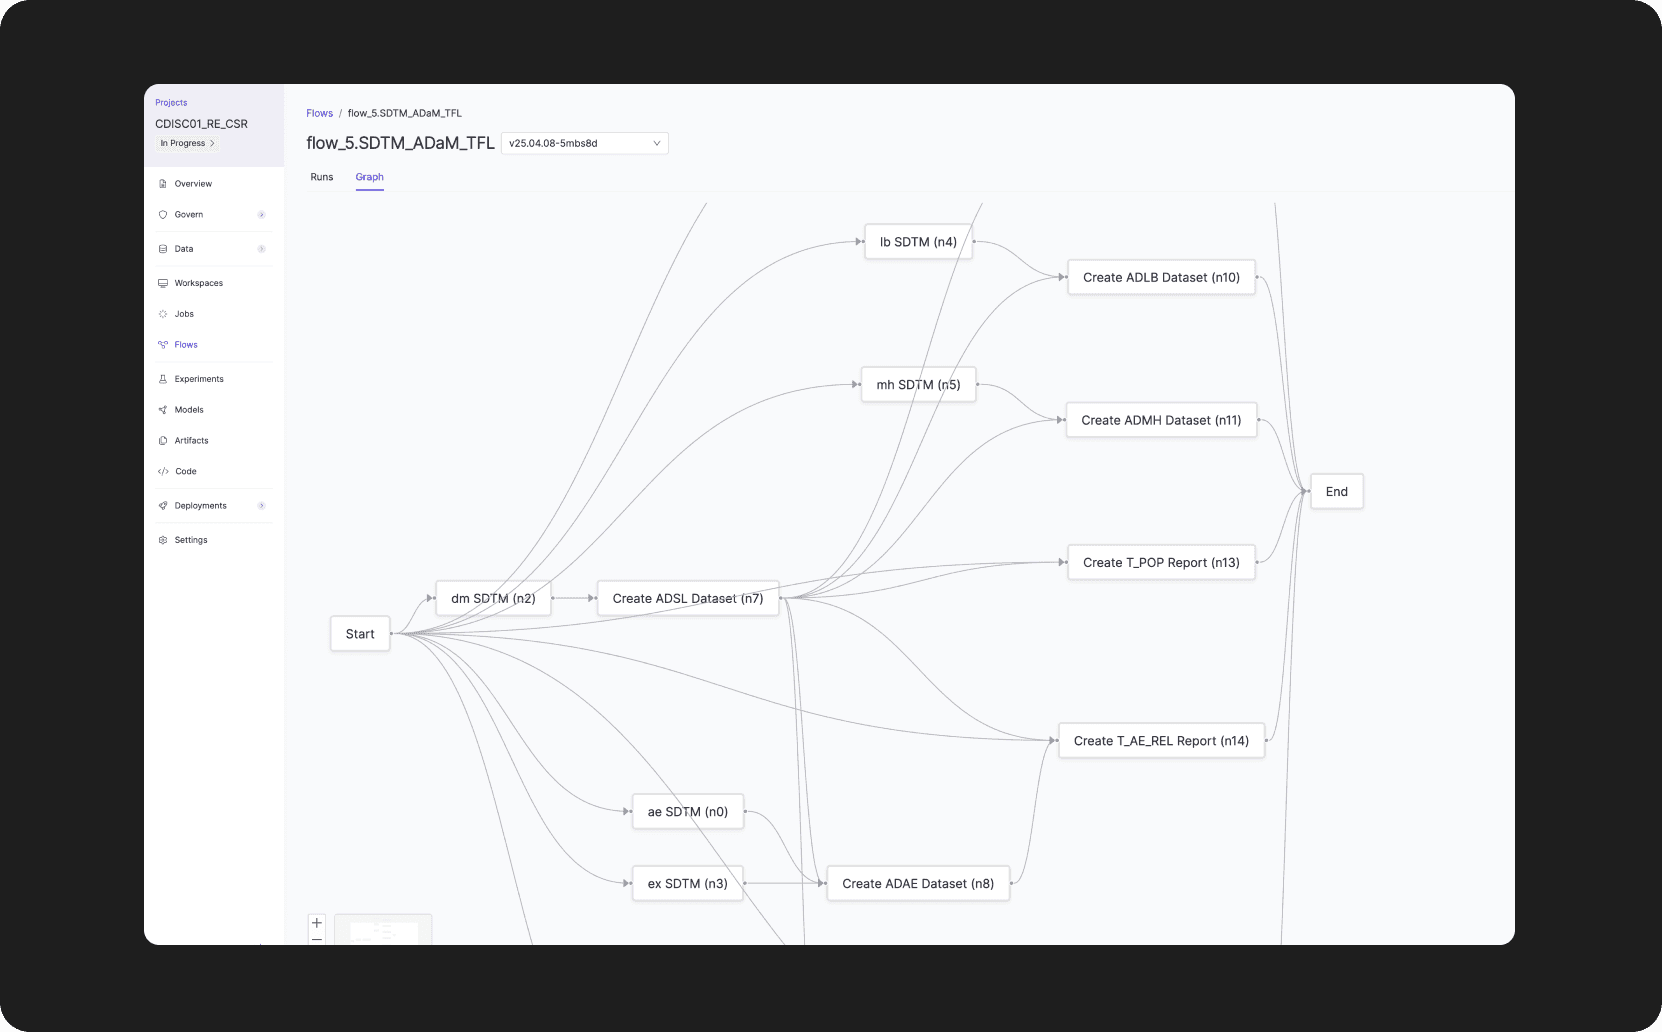This screenshot has height=1032, width=1662.
Task: Switch to the Runs tab
Action: pyautogui.click(x=322, y=177)
